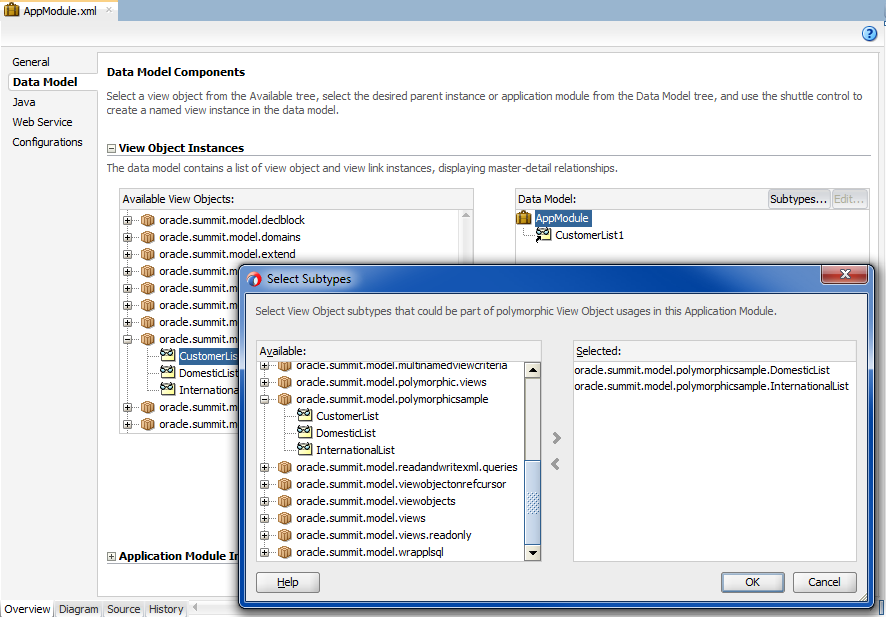Click AppModule.xml tab briefcase icon
This screenshot has height=617, width=886.
tap(11, 10)
